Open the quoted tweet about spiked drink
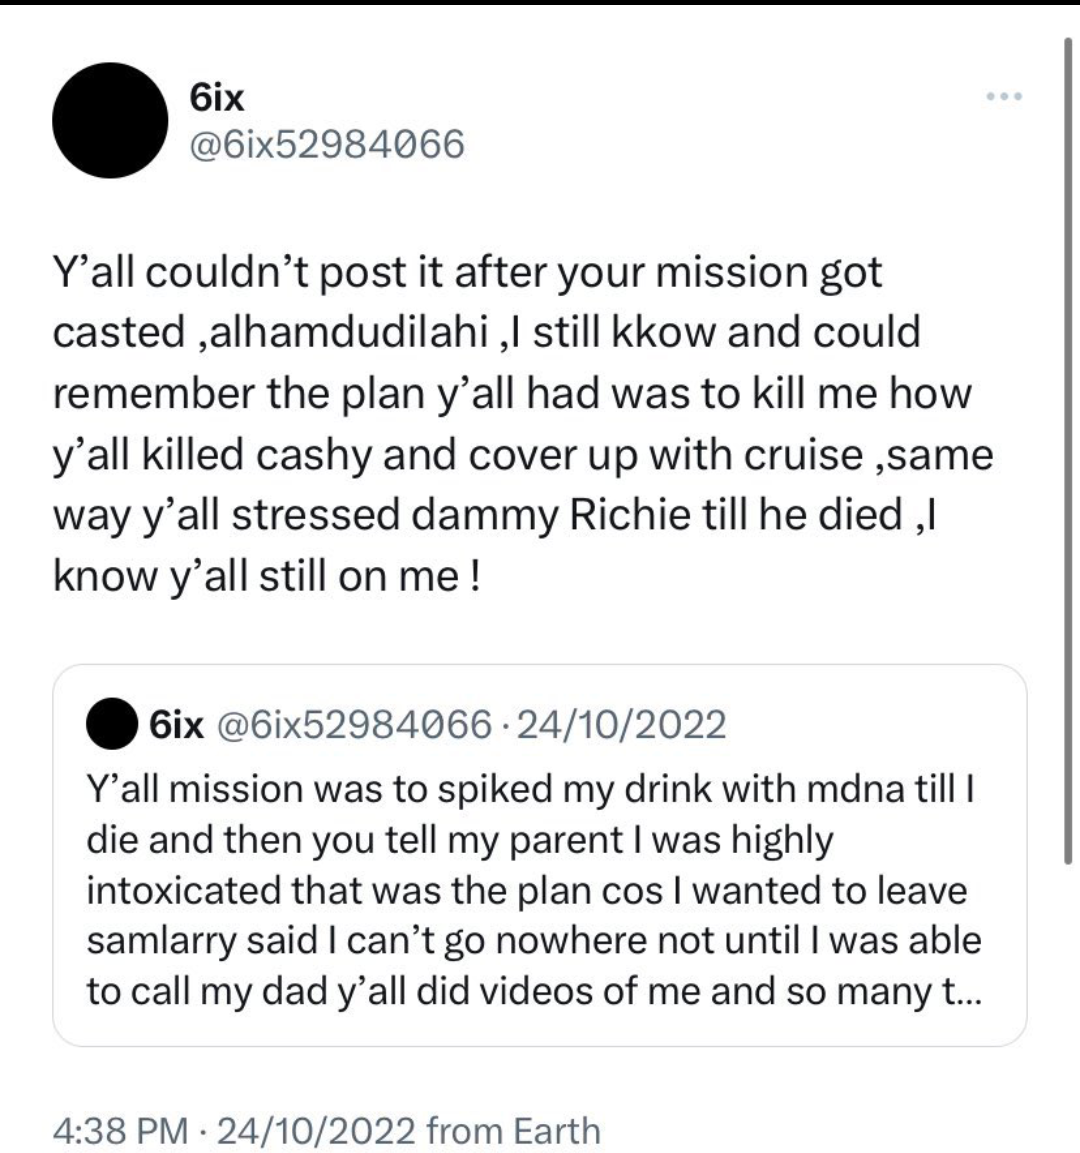Image resolution: width=1080 pixels, height=1153 pixels. pyautogui.click(x=539, y=890)
